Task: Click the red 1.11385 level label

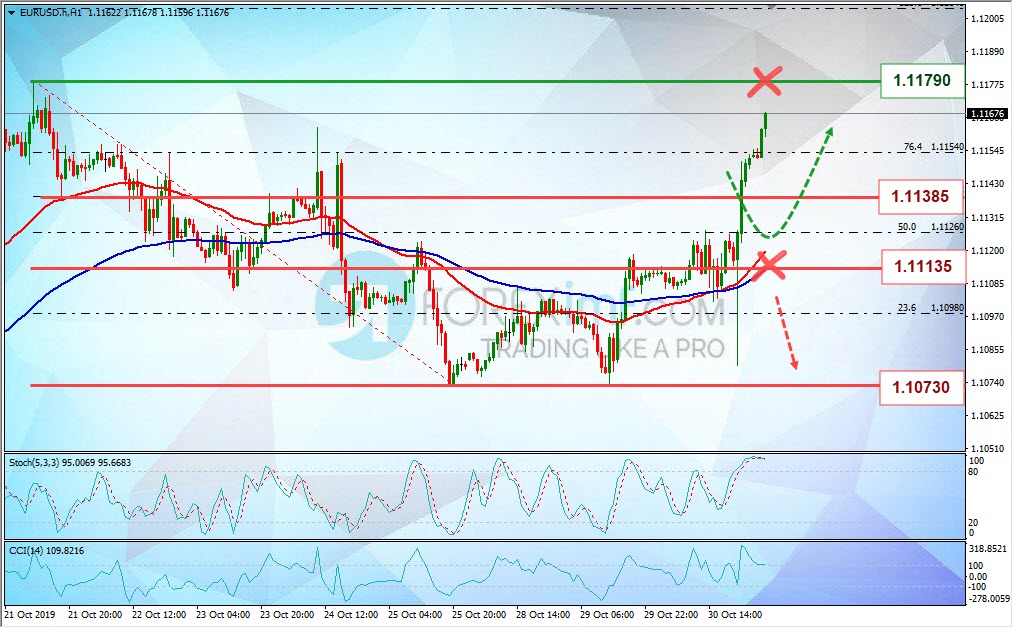Action: (921, 196)
